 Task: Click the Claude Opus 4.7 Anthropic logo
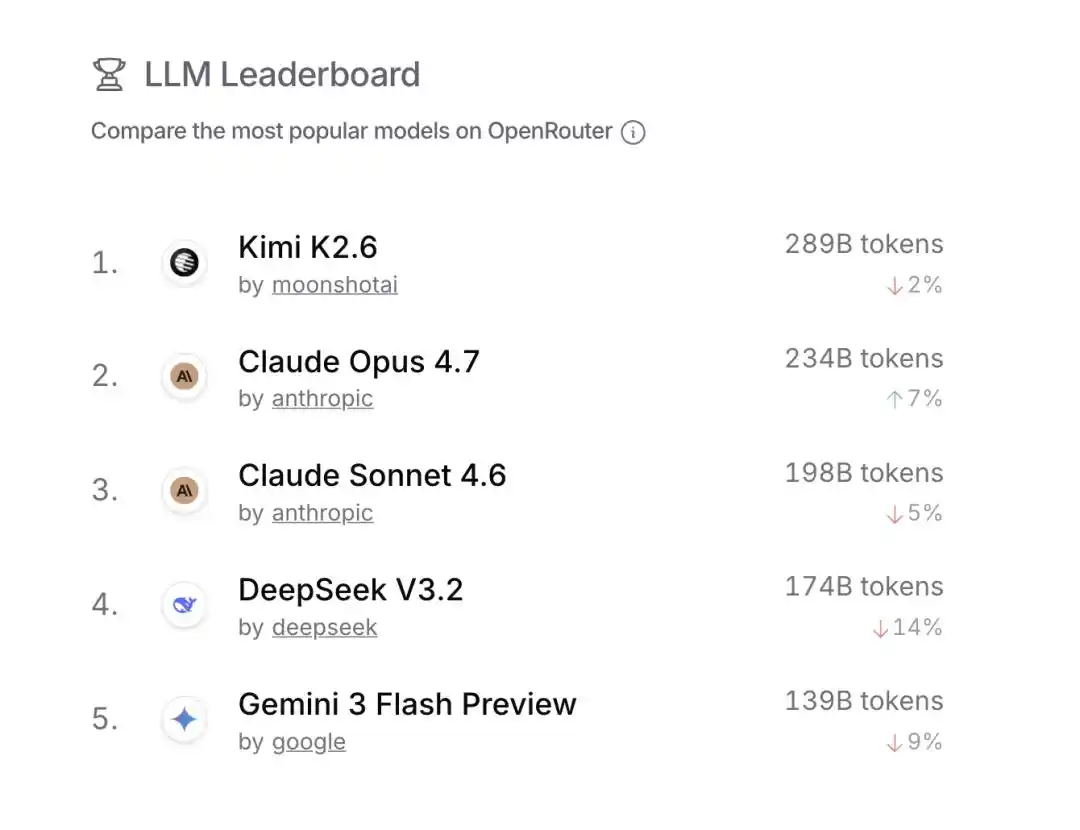click(x=184, y=377)
